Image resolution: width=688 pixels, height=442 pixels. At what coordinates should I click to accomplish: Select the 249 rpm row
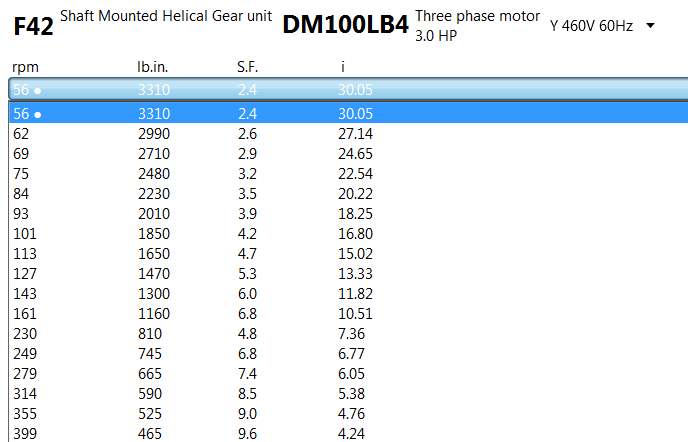[348, 353]
